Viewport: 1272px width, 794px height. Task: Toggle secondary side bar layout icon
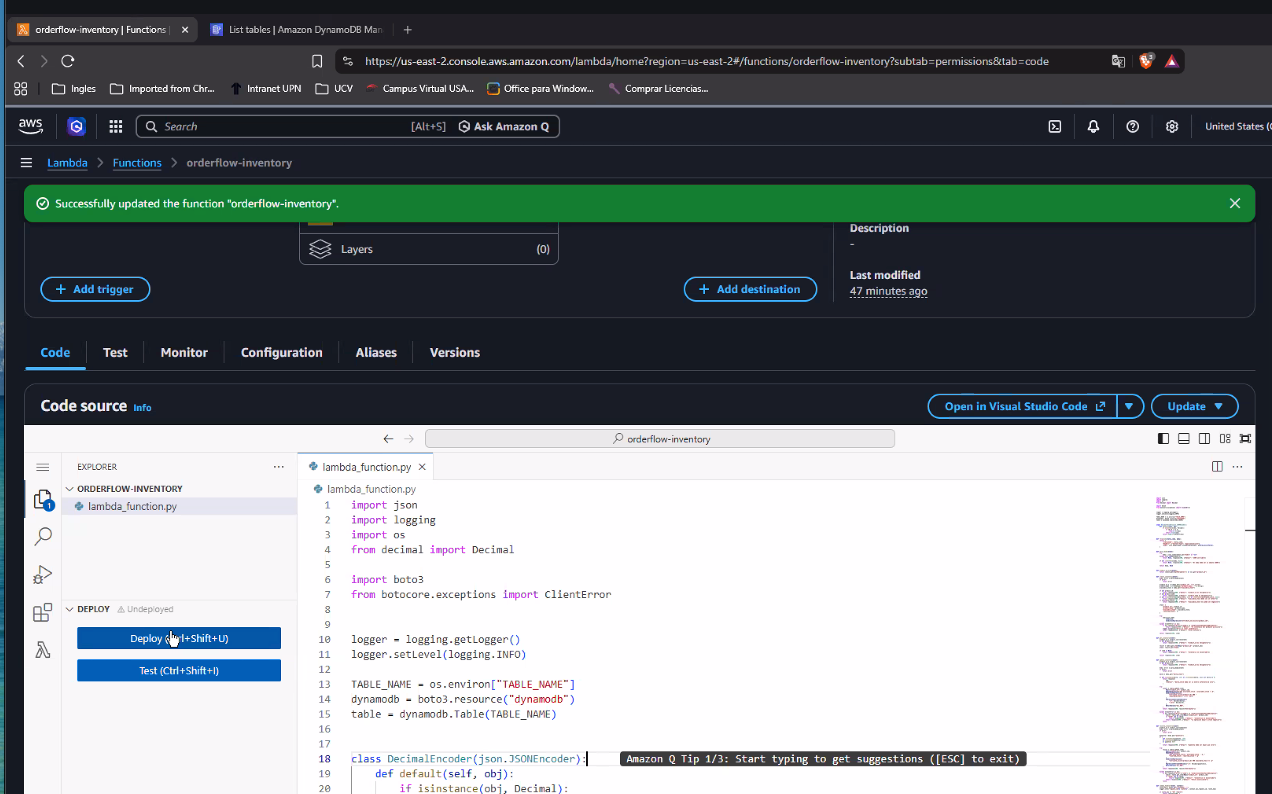pyautogui.click(x=1204, y=439)
